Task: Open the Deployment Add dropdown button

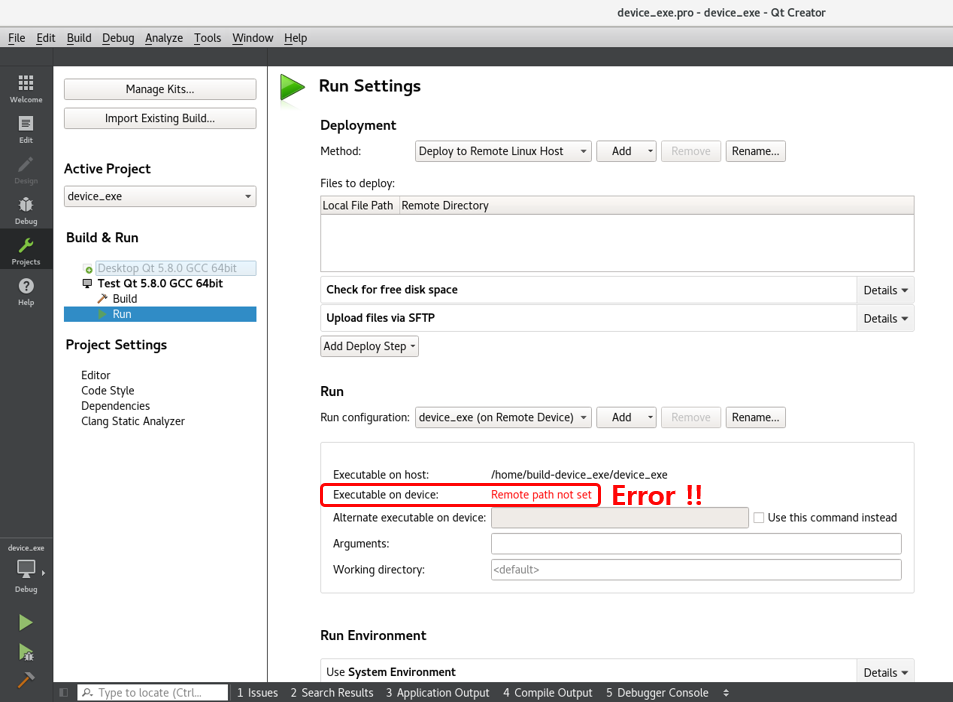Action: (626, 151)
